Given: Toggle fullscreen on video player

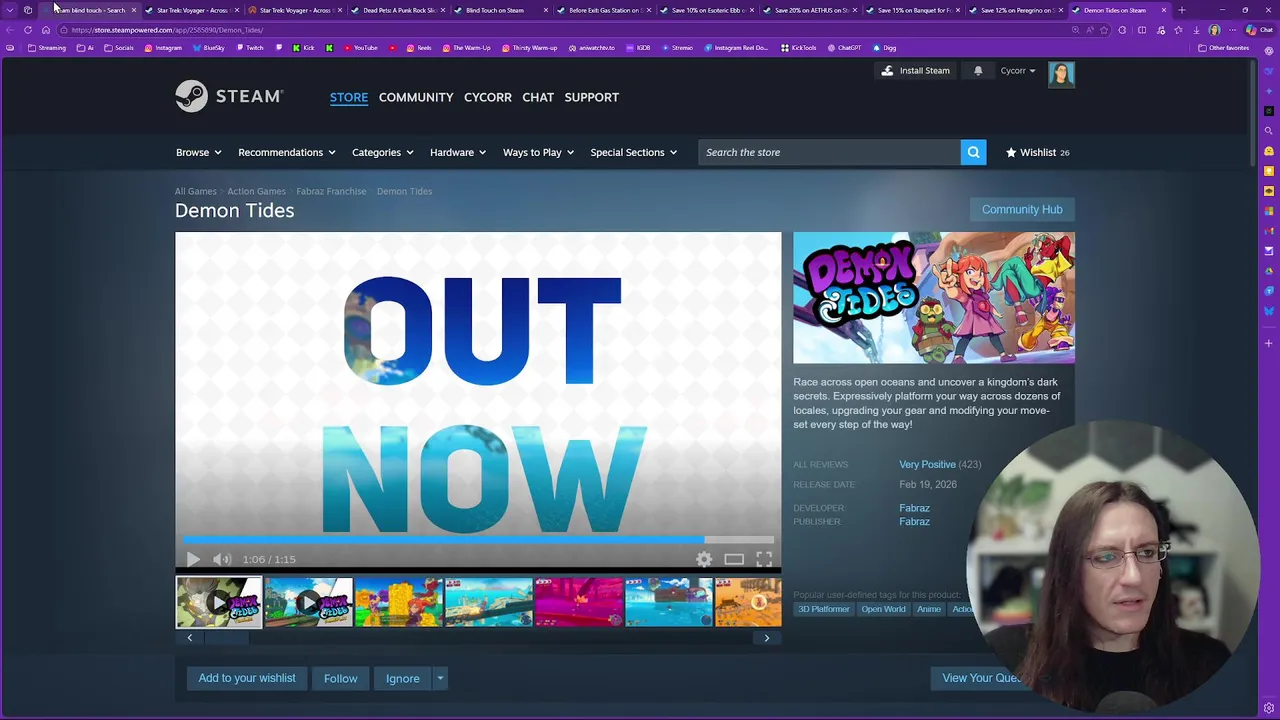Looking at the screenshot, I should [764, 560].
